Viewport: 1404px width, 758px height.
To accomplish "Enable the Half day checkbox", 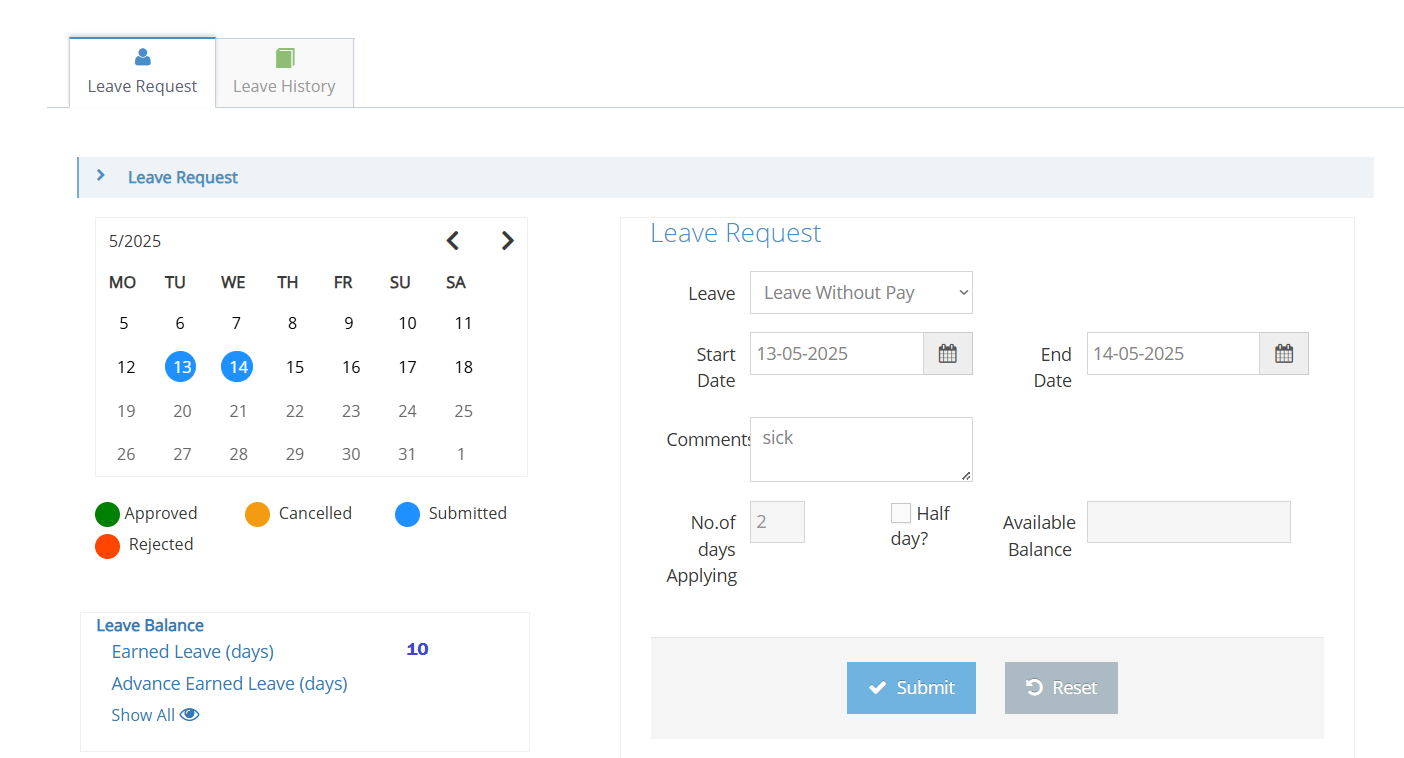I will click(x=901, y=513).
